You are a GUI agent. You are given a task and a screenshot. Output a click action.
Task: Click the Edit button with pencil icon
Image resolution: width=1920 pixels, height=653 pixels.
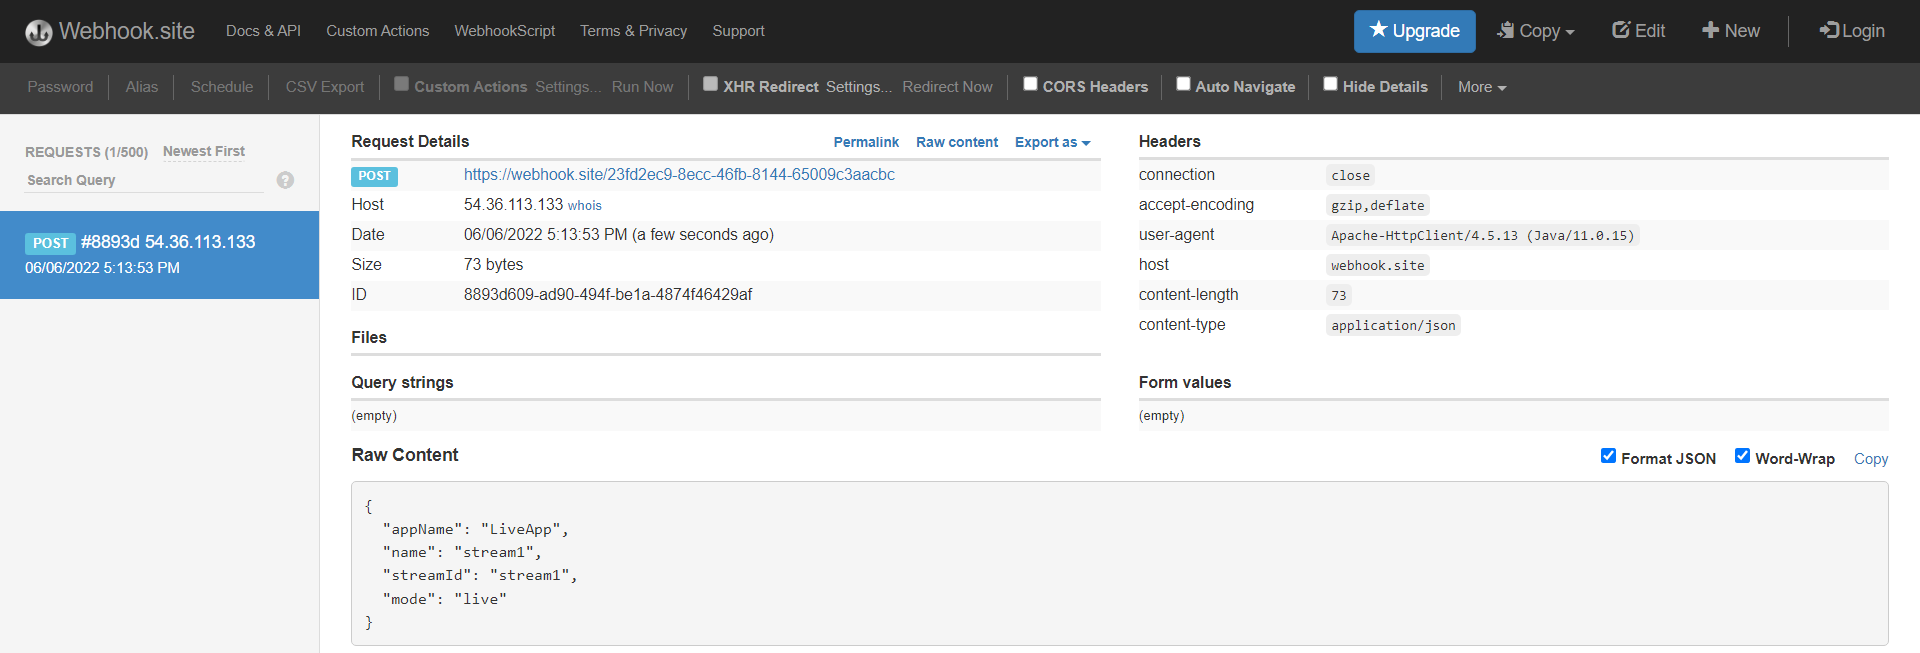point(1638,31)
